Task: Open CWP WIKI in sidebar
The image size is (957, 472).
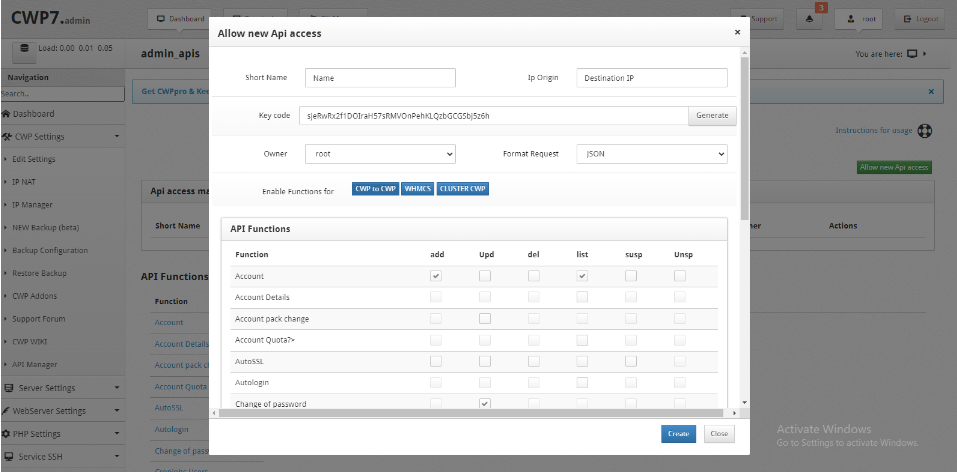Action: [x=30, y=342]
